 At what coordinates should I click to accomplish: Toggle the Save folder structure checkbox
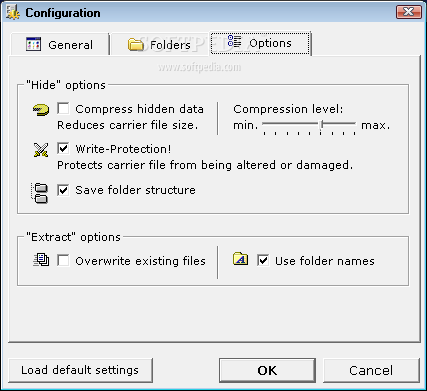pos(63,190)
